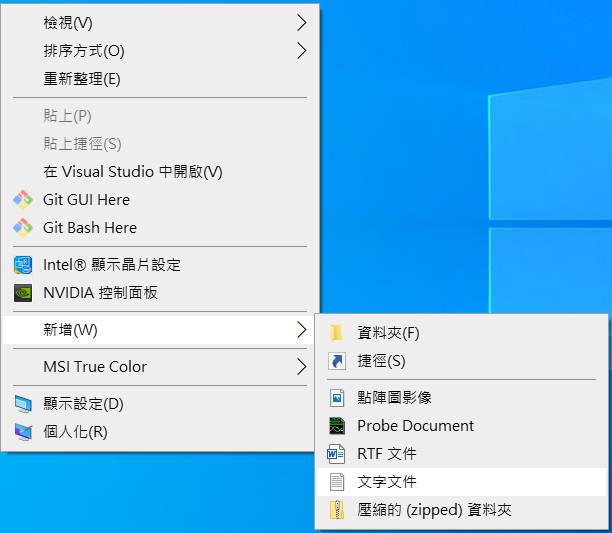Select 重新整理(E) to refresh desktop

click(160, 79)
